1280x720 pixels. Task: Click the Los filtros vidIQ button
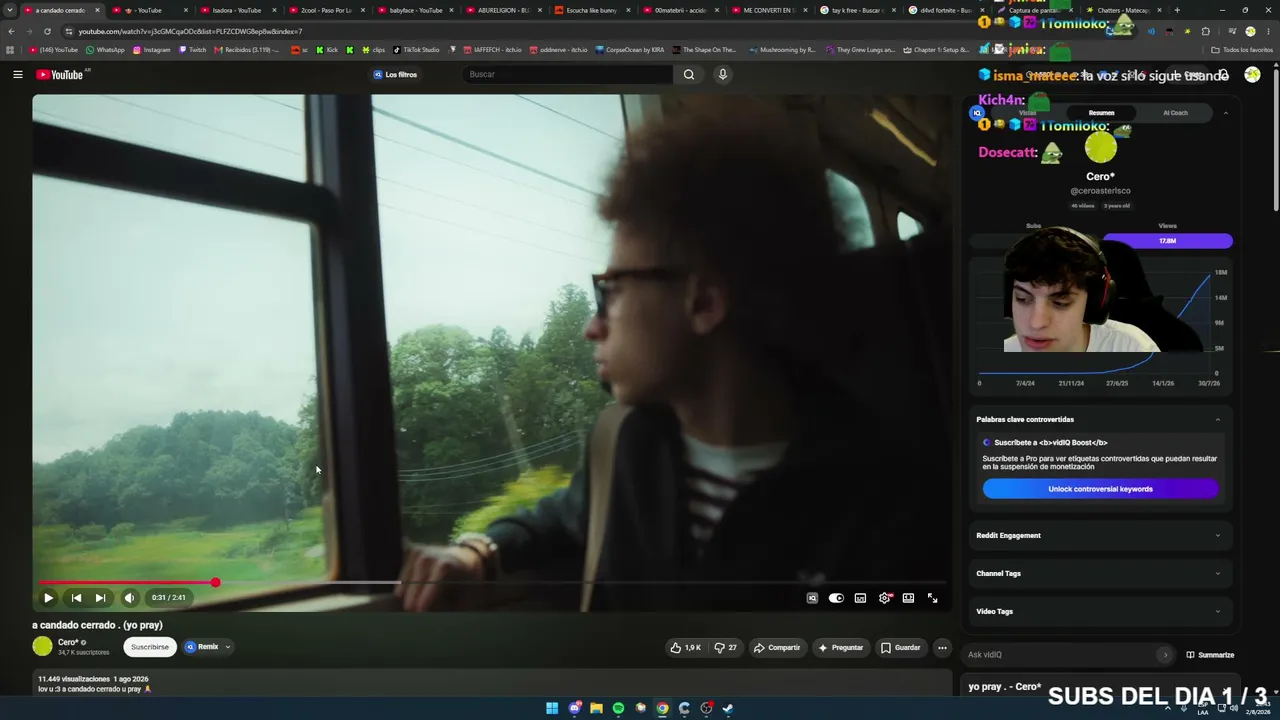[395, 75]
